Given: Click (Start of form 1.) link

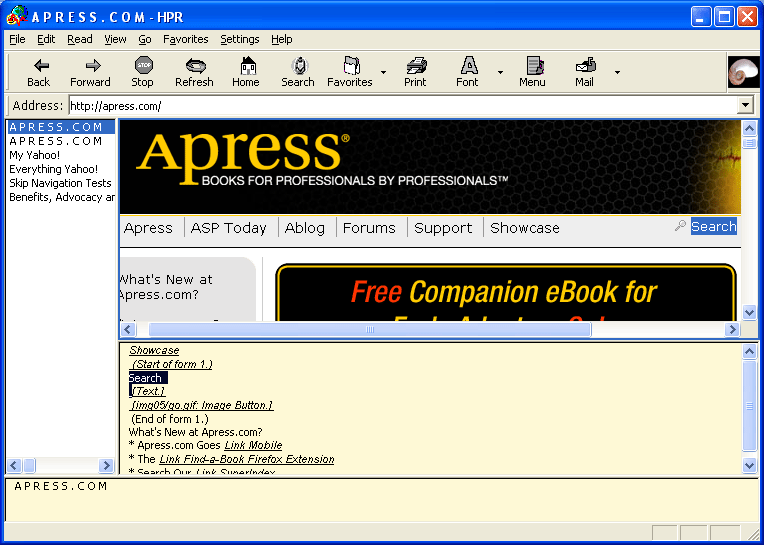Looking at the screenshot, I should click(172, 364).
